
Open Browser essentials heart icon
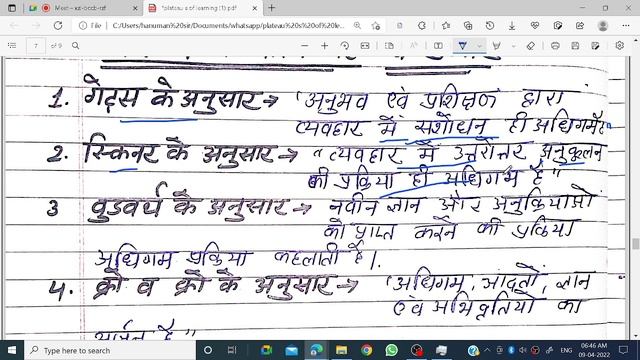[x=535, y=26]
